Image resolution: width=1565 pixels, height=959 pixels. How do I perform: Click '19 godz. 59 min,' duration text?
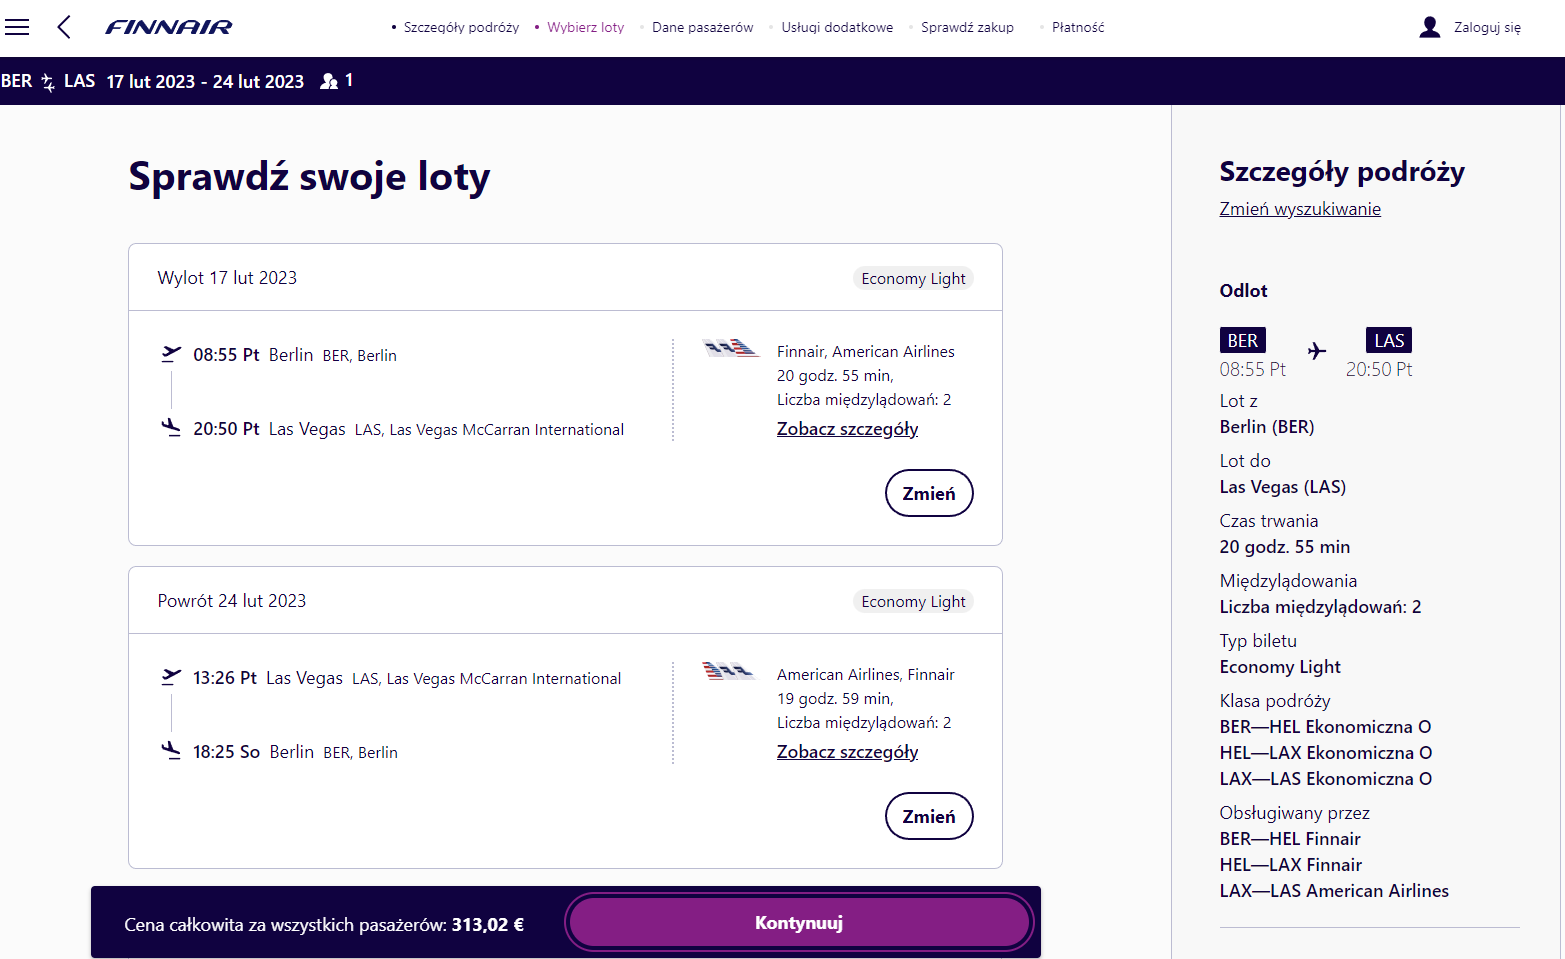click(x=835, y=698)
